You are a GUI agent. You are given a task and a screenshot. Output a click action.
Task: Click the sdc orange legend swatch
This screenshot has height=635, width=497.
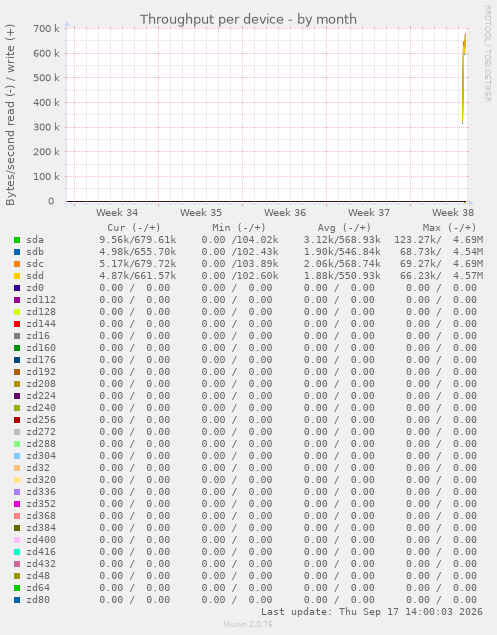(x=17, y=264)
